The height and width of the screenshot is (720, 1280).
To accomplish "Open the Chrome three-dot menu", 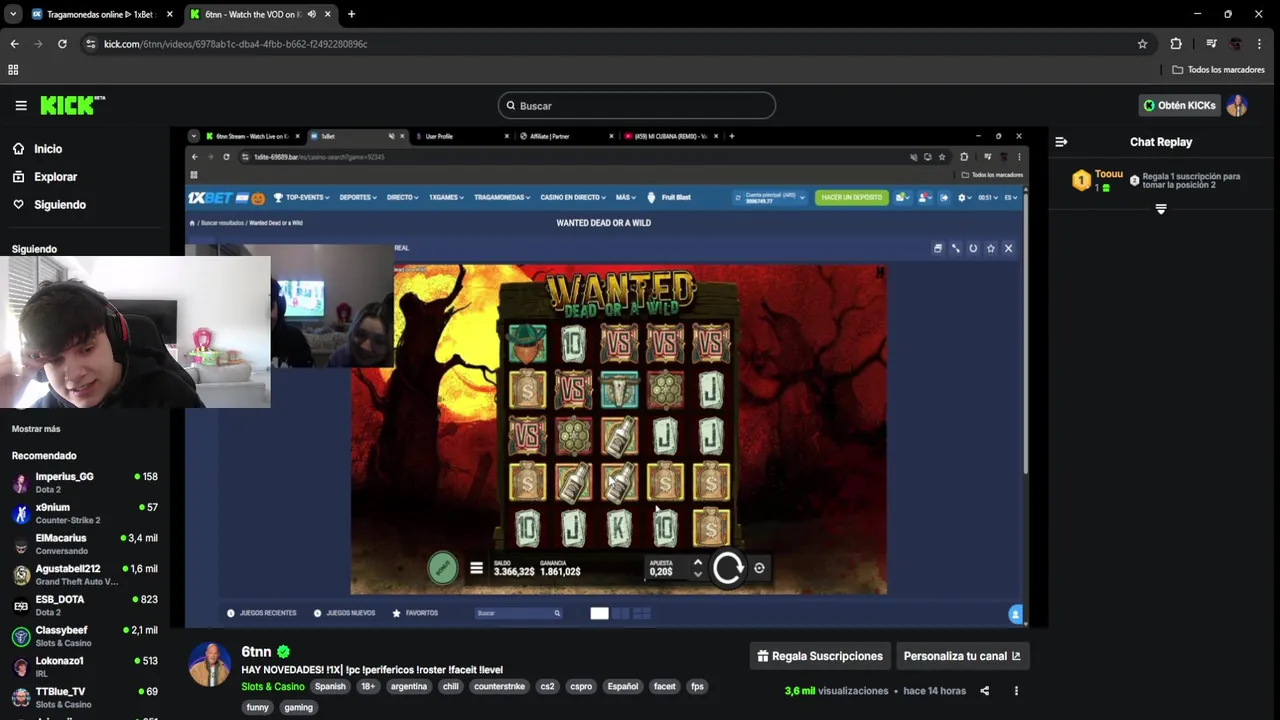I will click(1259, 44).
